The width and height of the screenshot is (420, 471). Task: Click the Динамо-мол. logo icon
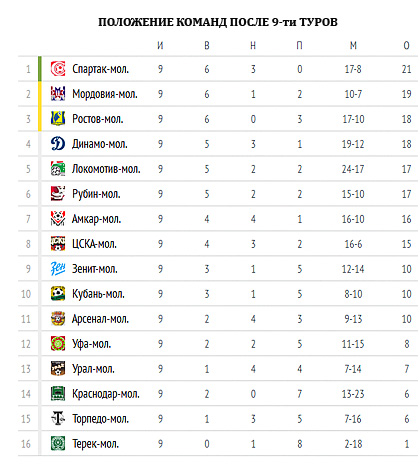pyautogui.click(x=58, y=144)
